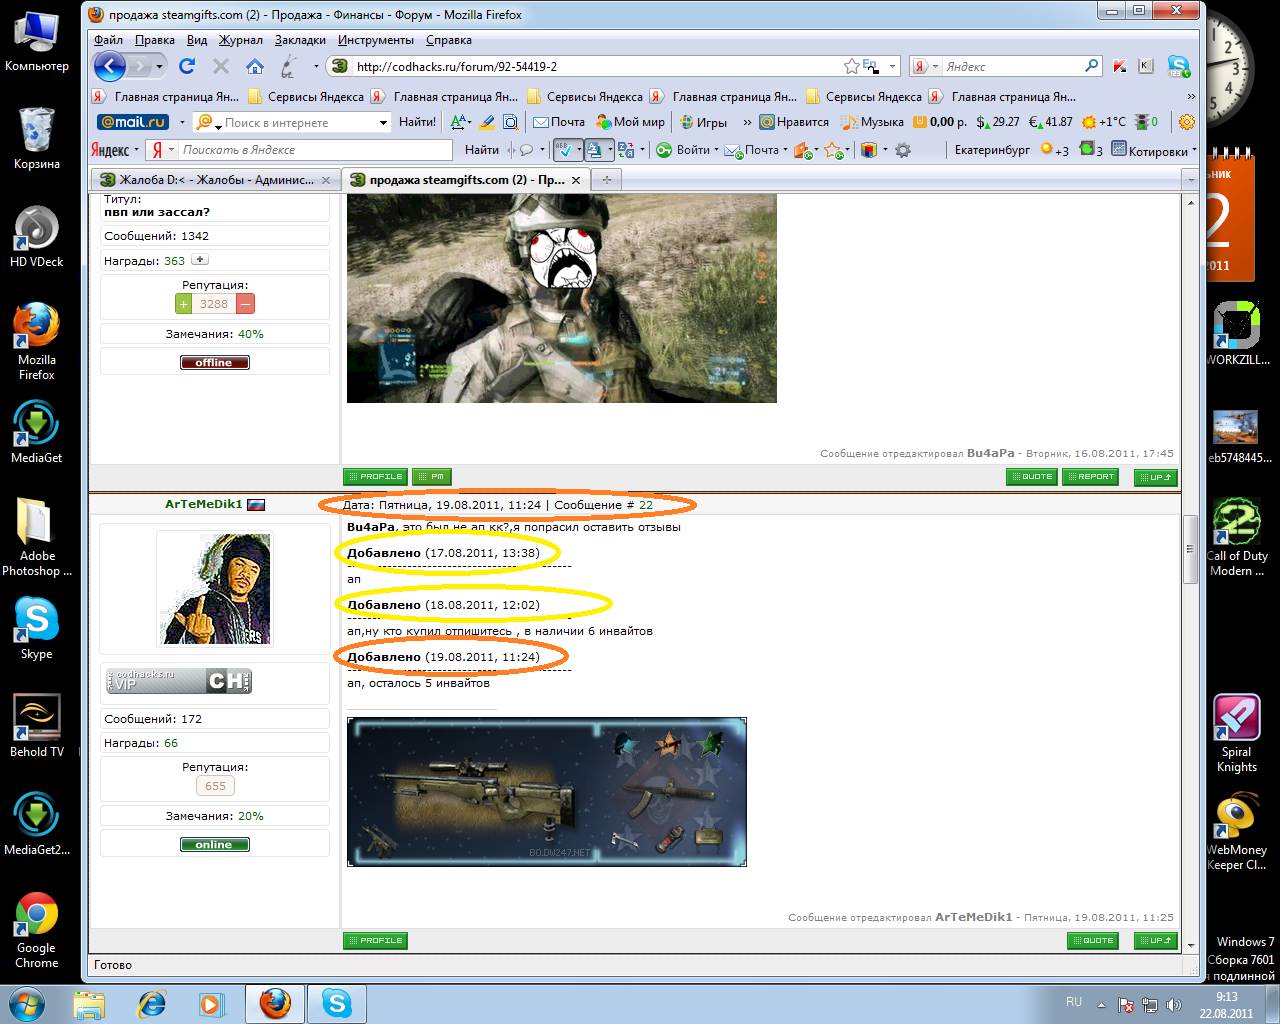Expand the URL bar history dropdown

[893, 67]
